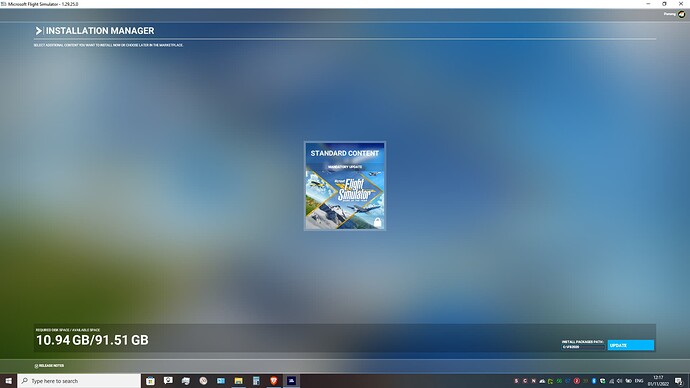Image resolution: width=690 pixels, height=388 pixels.
Task: Click the blue UPDATE button
Action: tap(631, 345)
